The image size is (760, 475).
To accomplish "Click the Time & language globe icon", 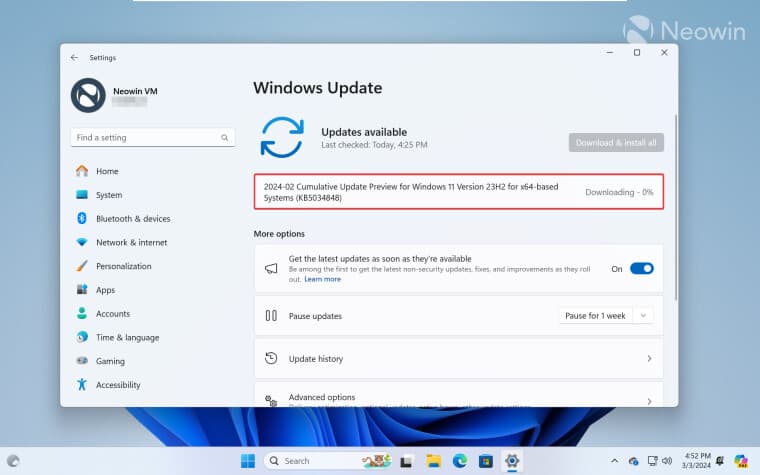I will tap(82, 336).
